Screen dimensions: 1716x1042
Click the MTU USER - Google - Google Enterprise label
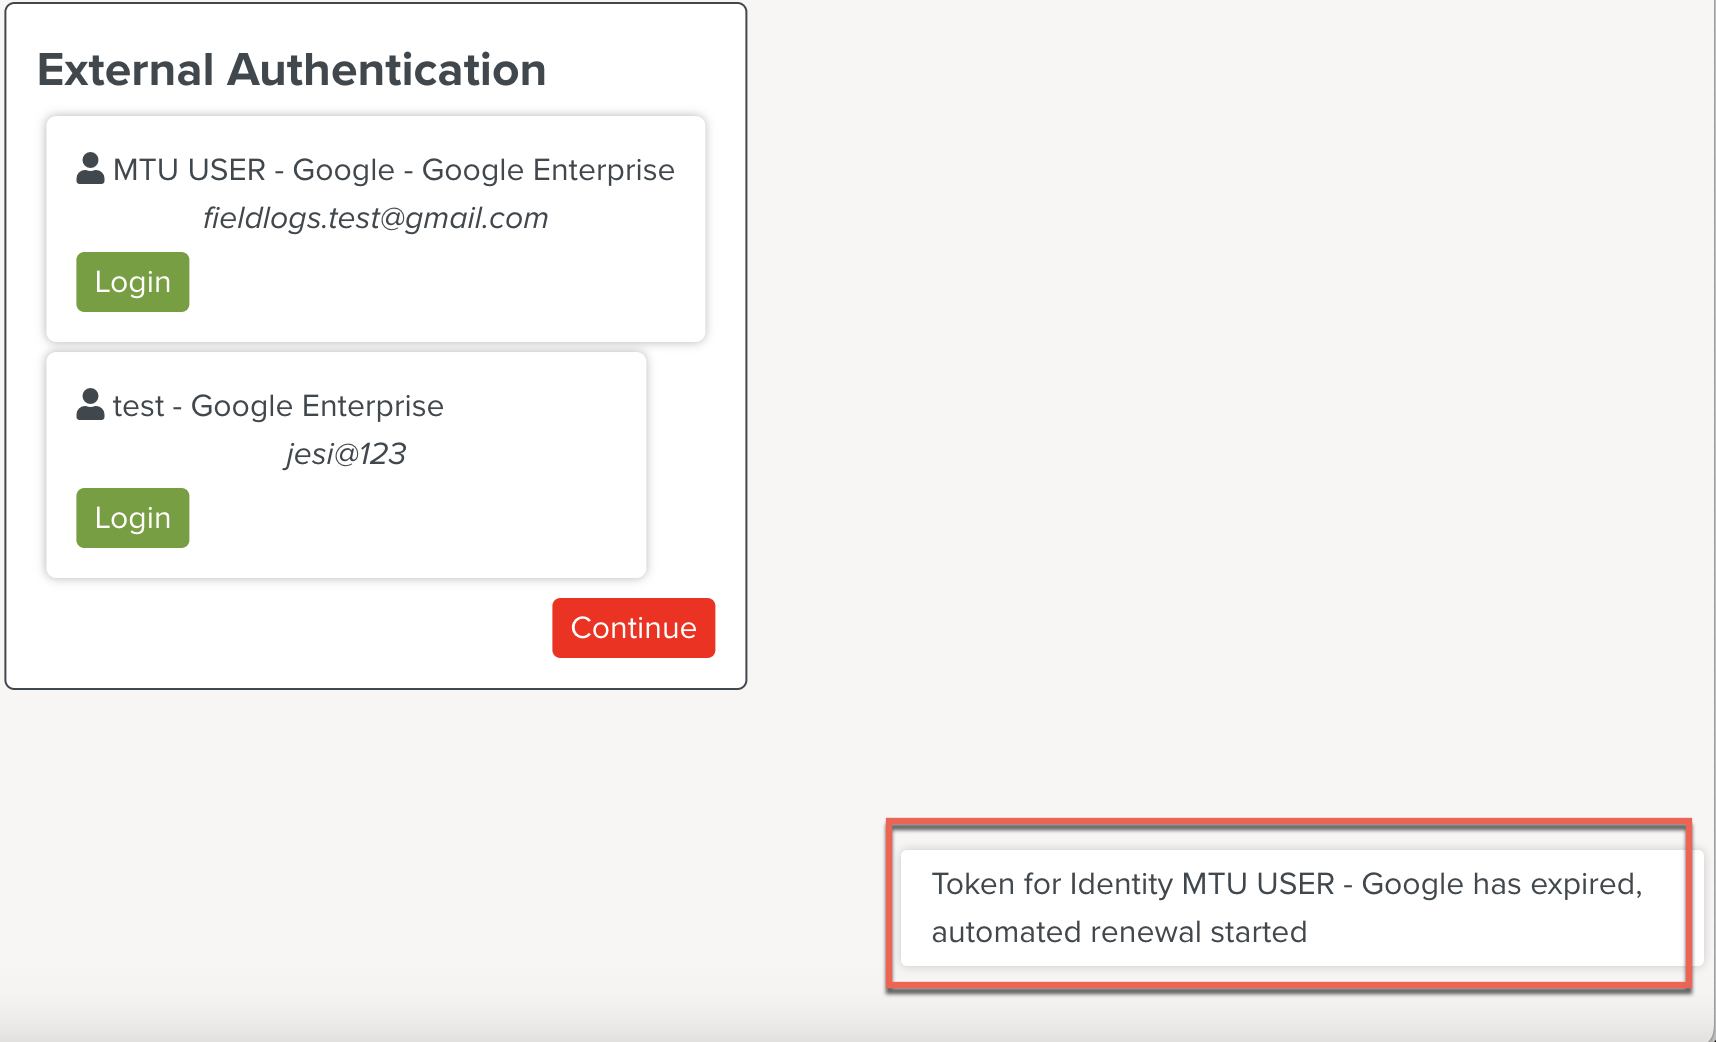coord(394,169)
